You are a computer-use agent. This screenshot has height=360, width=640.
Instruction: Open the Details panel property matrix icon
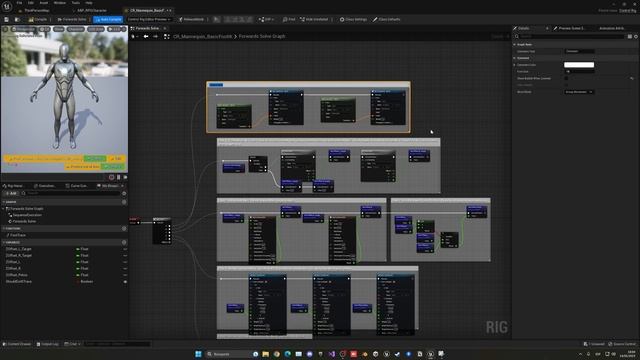pyautogui.click(x=630, y=37)
